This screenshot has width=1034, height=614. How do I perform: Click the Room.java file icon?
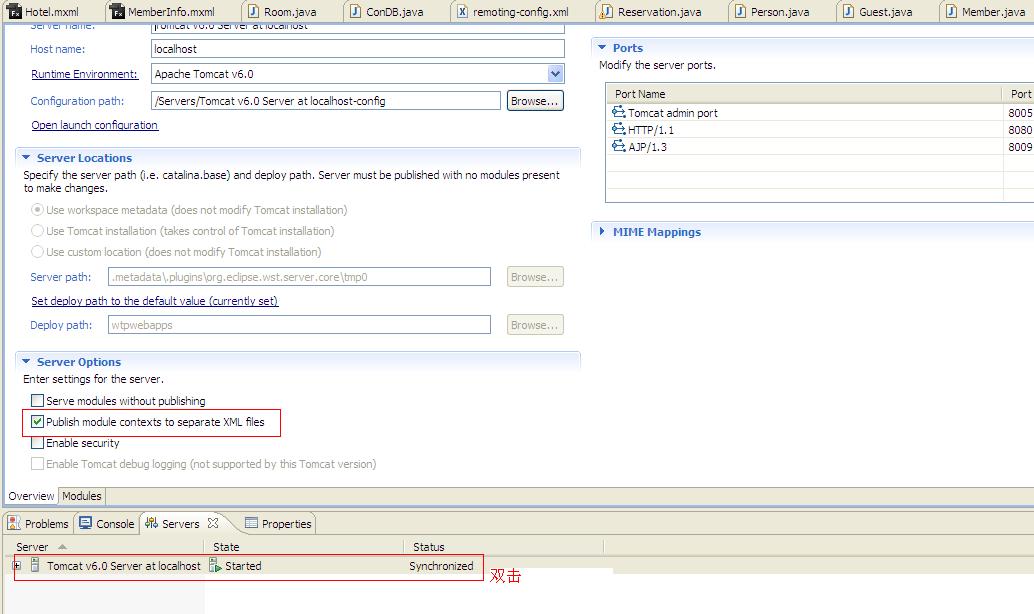pyautogui.click(x=253, y=11)
